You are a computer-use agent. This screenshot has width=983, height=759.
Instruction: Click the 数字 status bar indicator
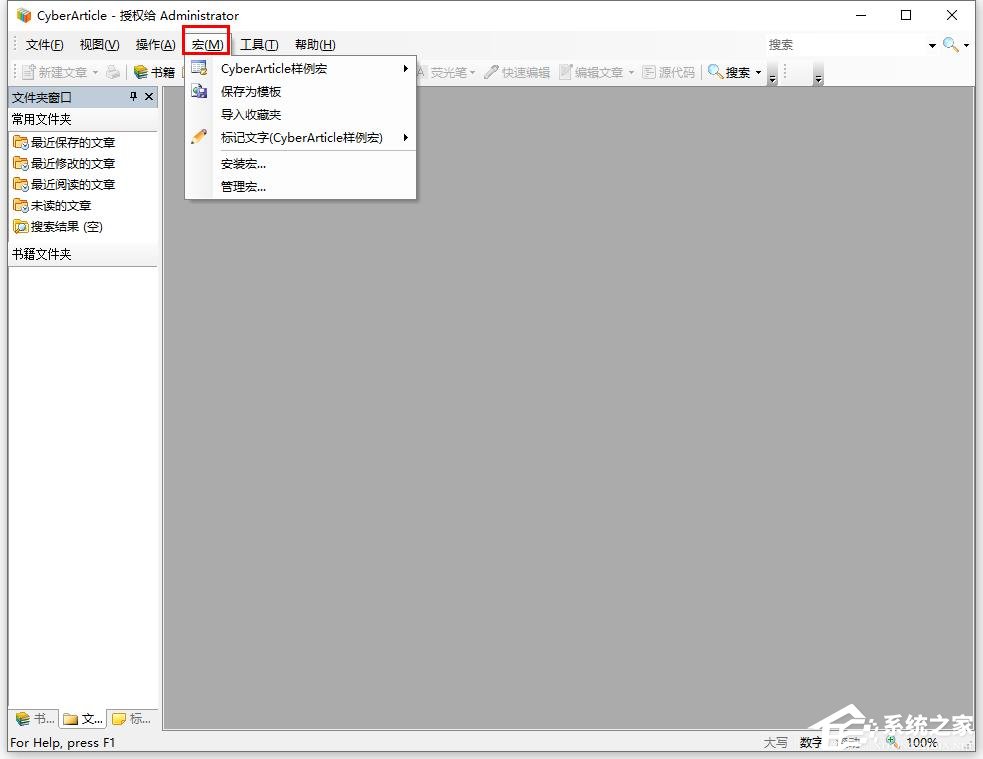pyautogui.click(x=811, y=743)
